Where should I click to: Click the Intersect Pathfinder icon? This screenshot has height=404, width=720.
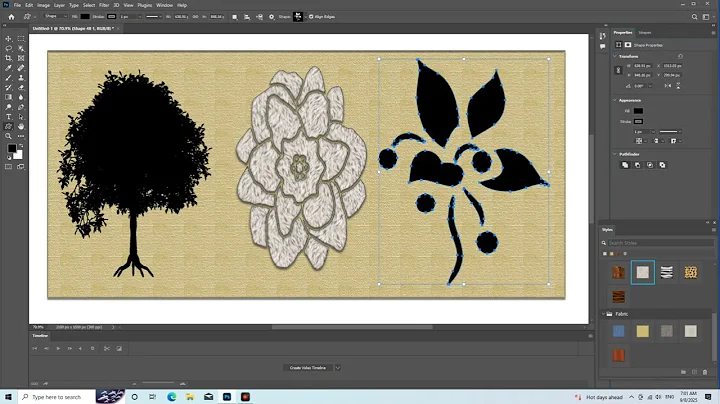650,165
